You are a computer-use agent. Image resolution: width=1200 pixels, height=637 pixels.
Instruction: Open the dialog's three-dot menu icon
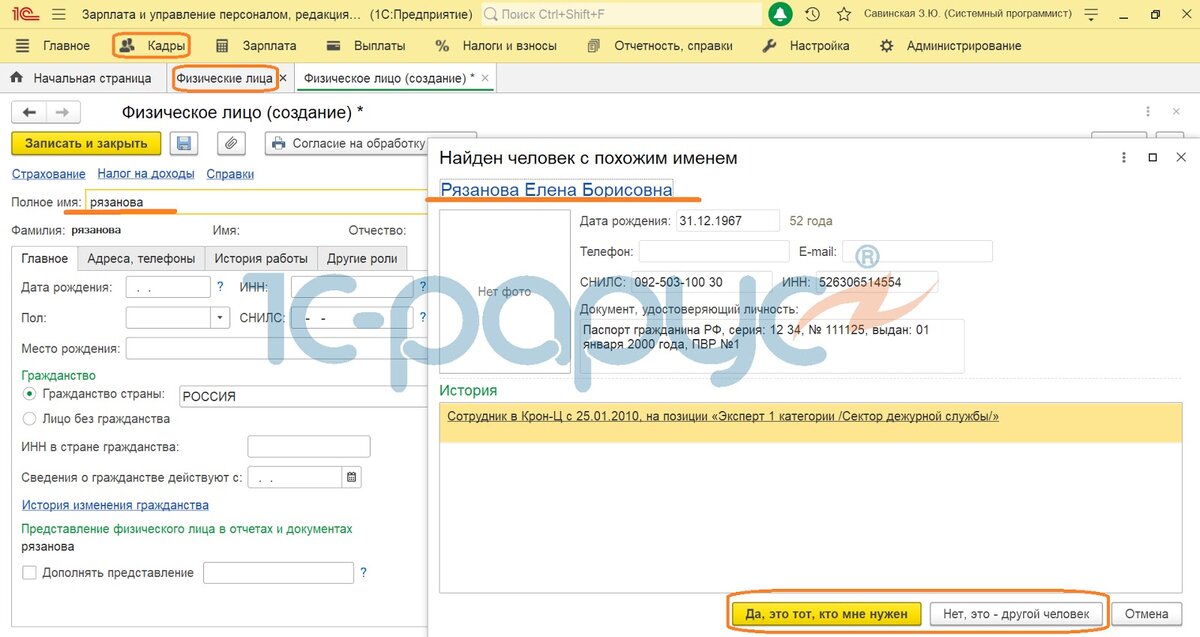(1125, 158)
